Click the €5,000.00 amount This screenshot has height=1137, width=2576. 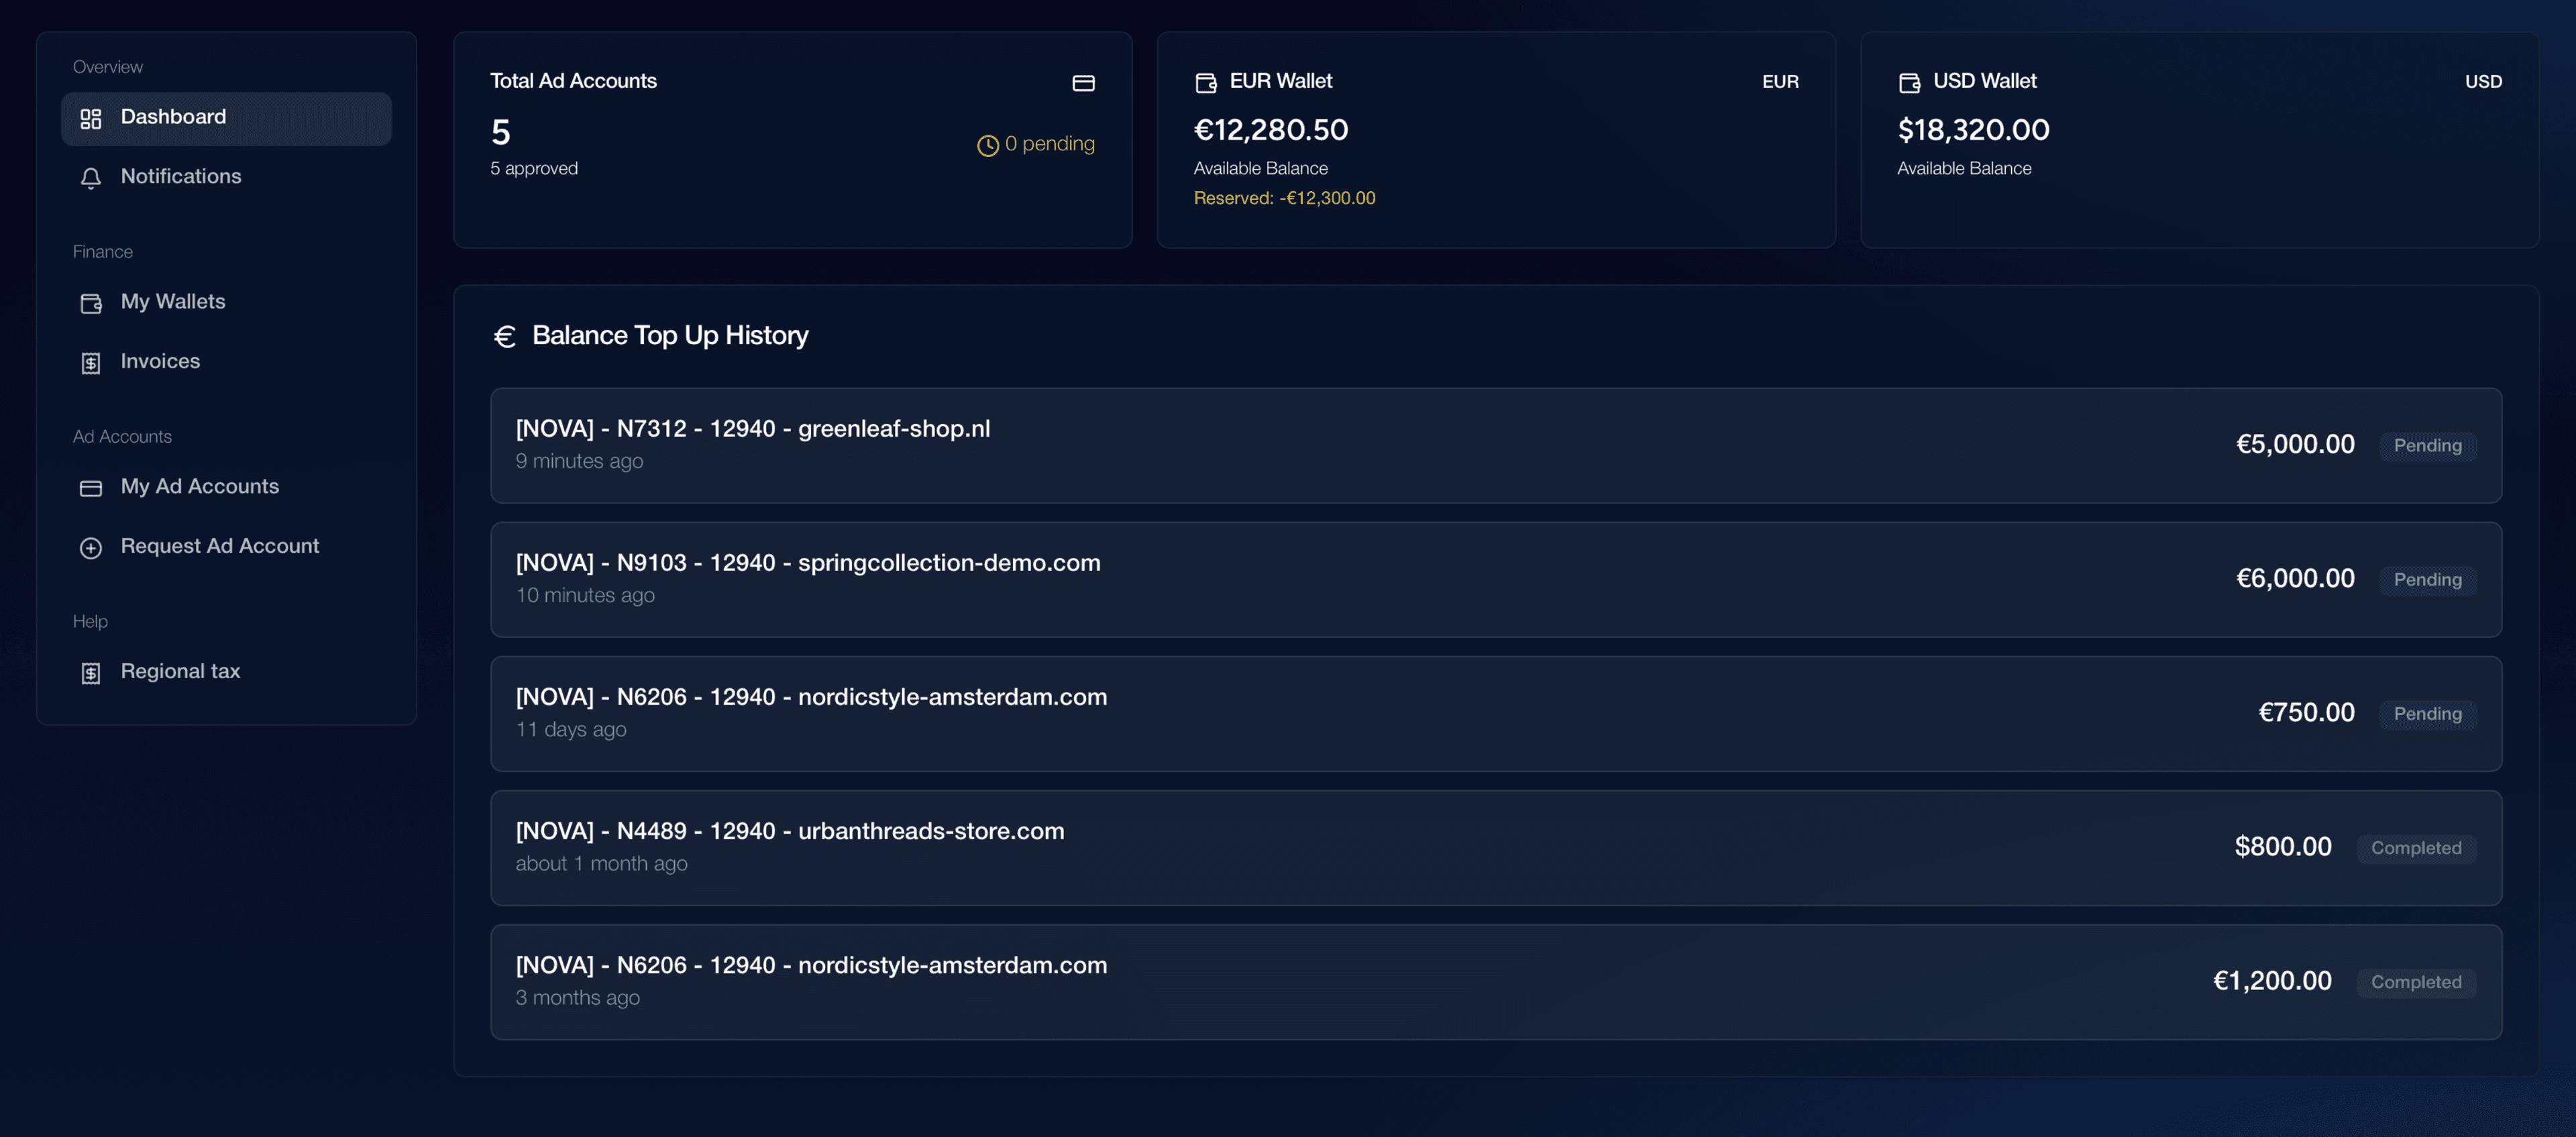[2295, 444]
